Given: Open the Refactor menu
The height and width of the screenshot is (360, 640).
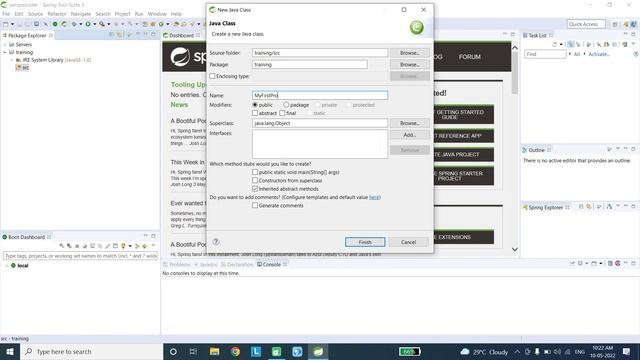Looking at the screenshot, I should 57,14.
